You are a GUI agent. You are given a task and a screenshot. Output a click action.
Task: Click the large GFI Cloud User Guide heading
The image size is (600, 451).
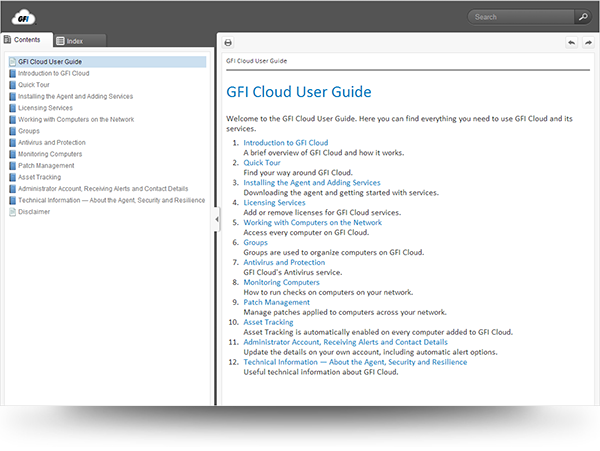(299, 92)
